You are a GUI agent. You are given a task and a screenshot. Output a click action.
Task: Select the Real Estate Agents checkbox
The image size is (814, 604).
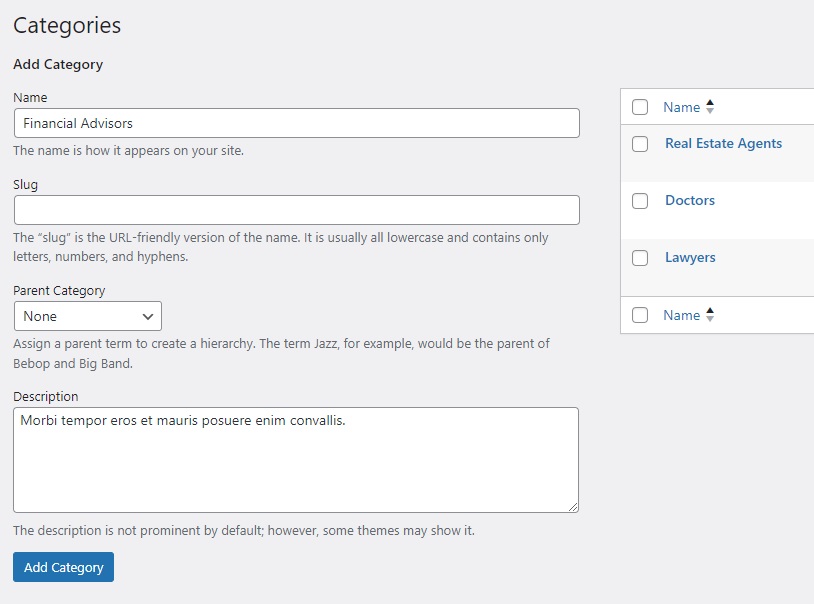coord(640,144)
